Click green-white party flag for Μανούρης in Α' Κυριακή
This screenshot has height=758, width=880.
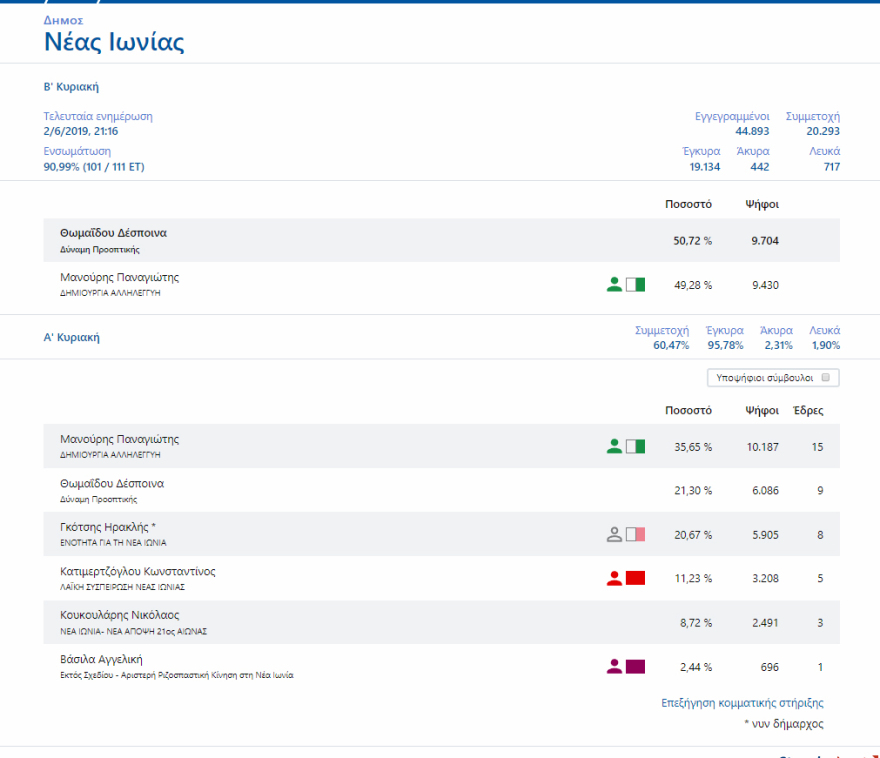(635, 447)
